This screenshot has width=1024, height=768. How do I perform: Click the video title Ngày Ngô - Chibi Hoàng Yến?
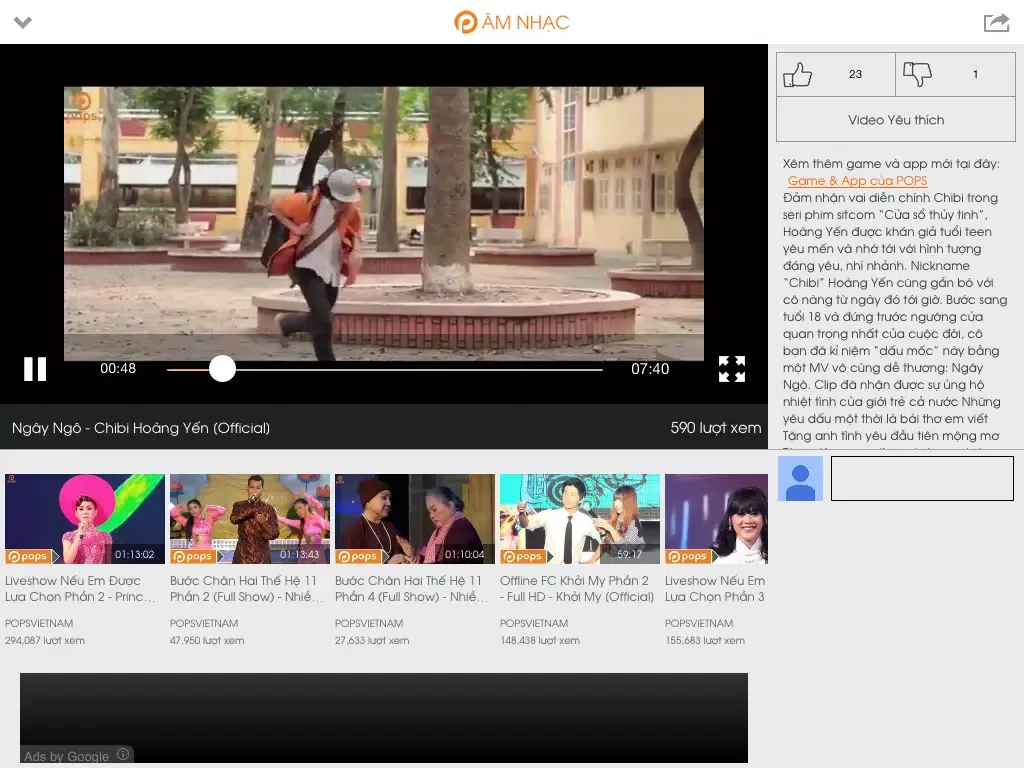[x=140, y=428]
